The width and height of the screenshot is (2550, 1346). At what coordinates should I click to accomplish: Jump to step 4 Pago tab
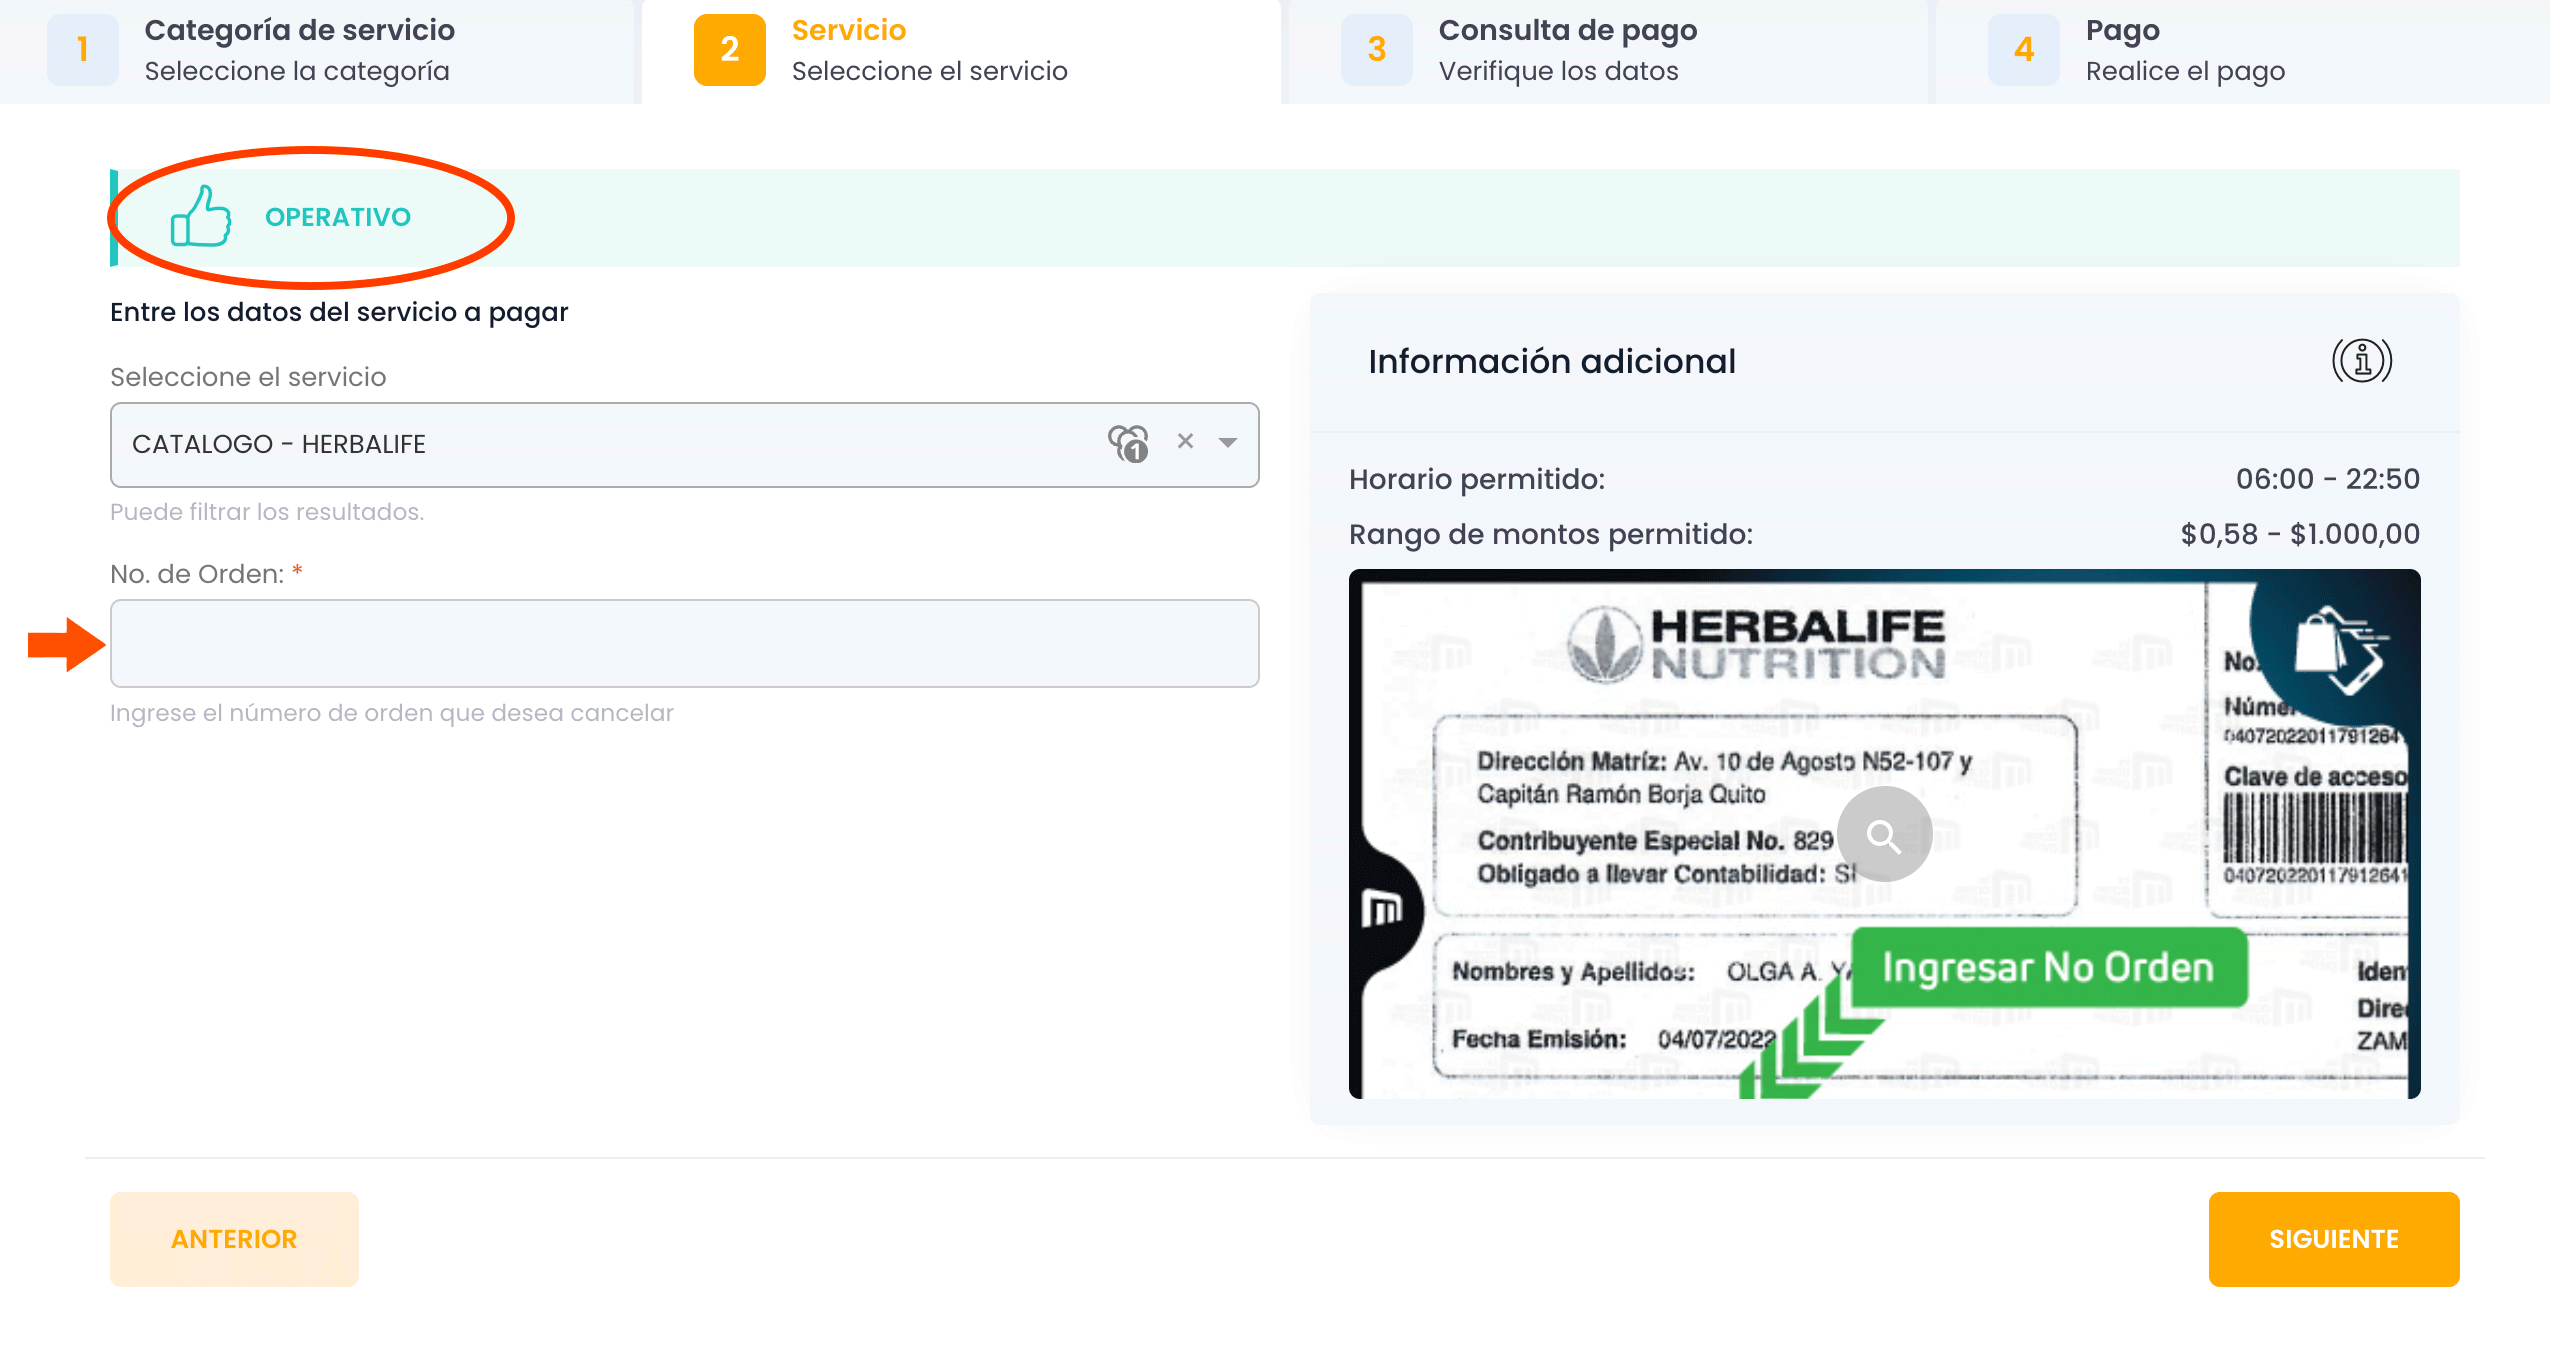click(x=2243, y=51)
